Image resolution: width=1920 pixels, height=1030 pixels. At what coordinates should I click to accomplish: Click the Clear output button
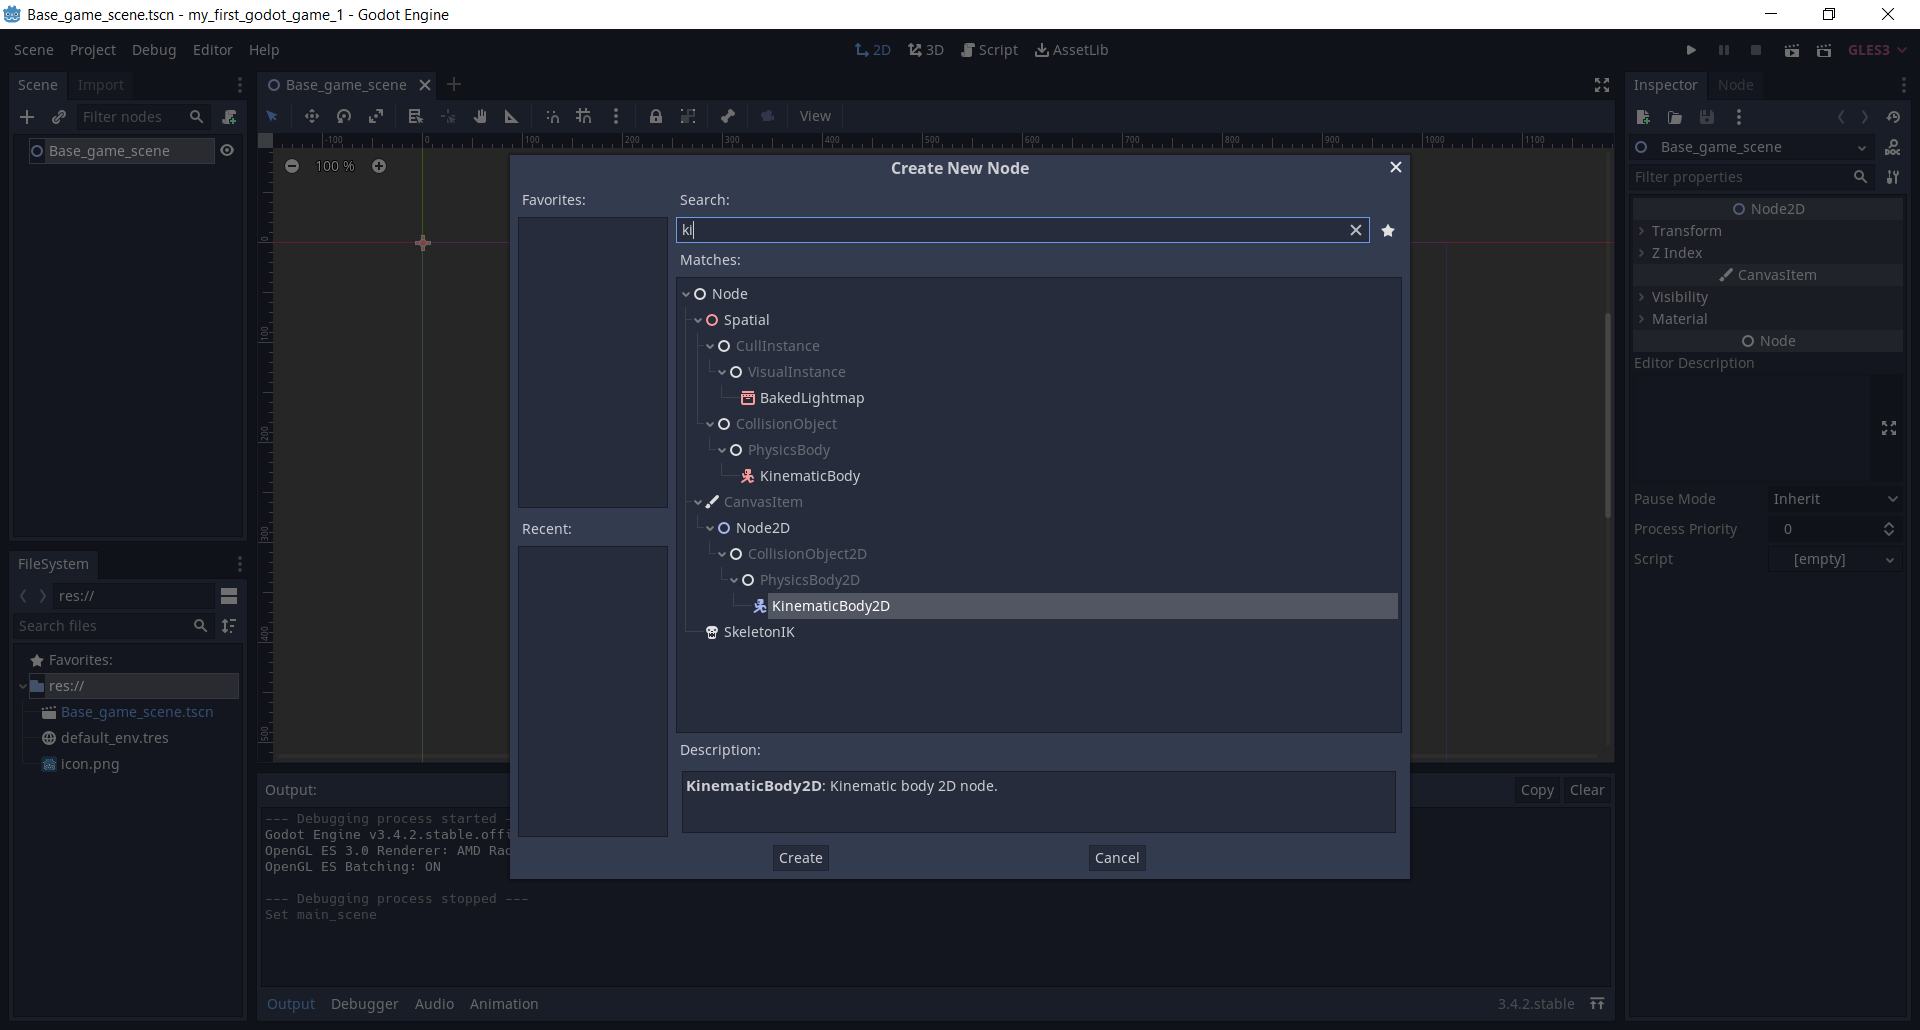(1587, 790)
